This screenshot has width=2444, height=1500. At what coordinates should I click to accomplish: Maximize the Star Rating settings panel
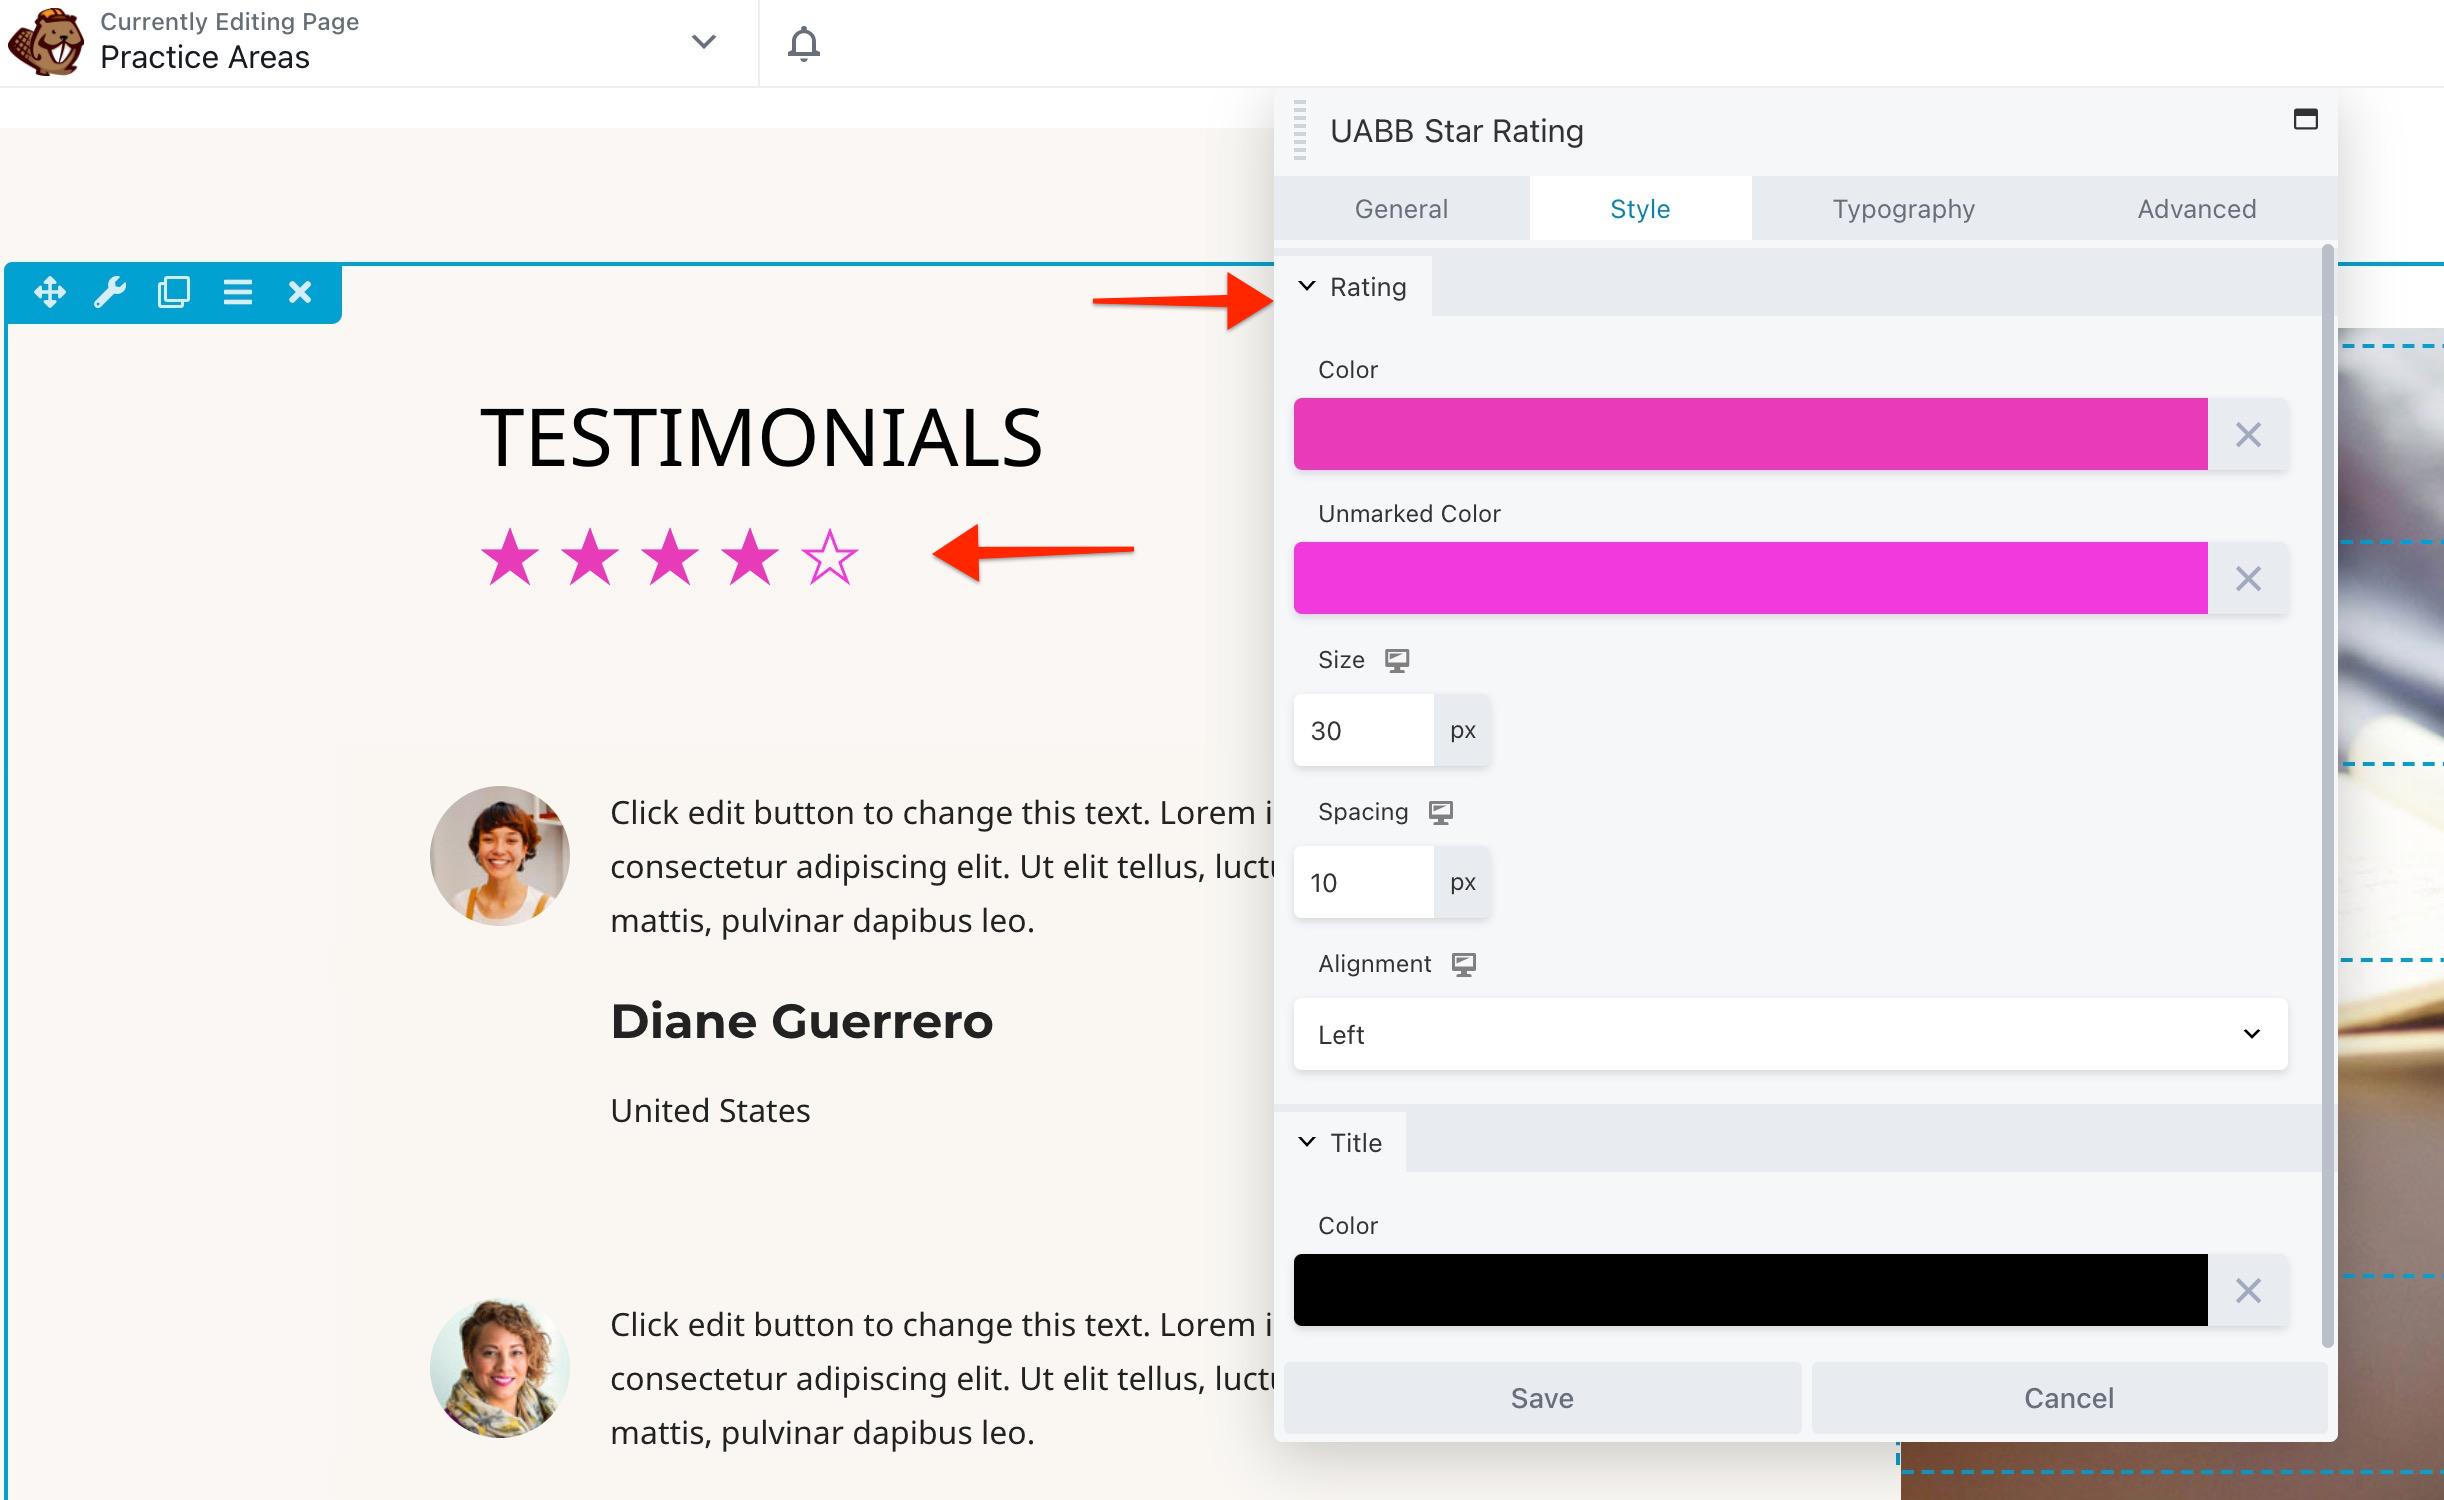point(2305,119)
